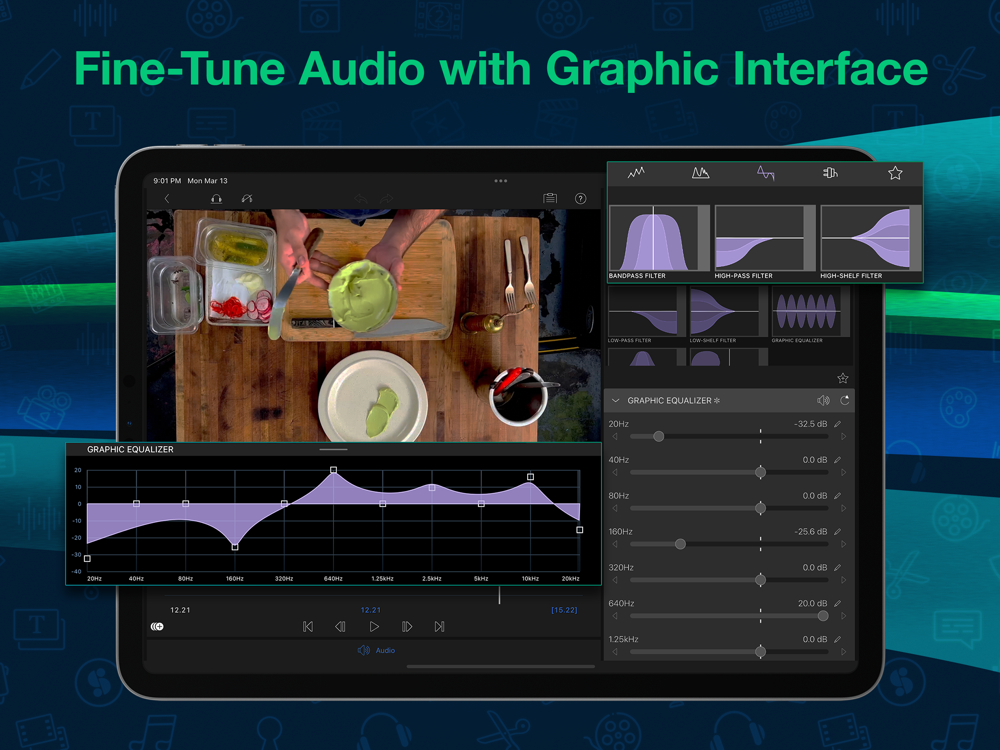
Task: Open the clipboard presets icon
Action: tap(550, 198)
